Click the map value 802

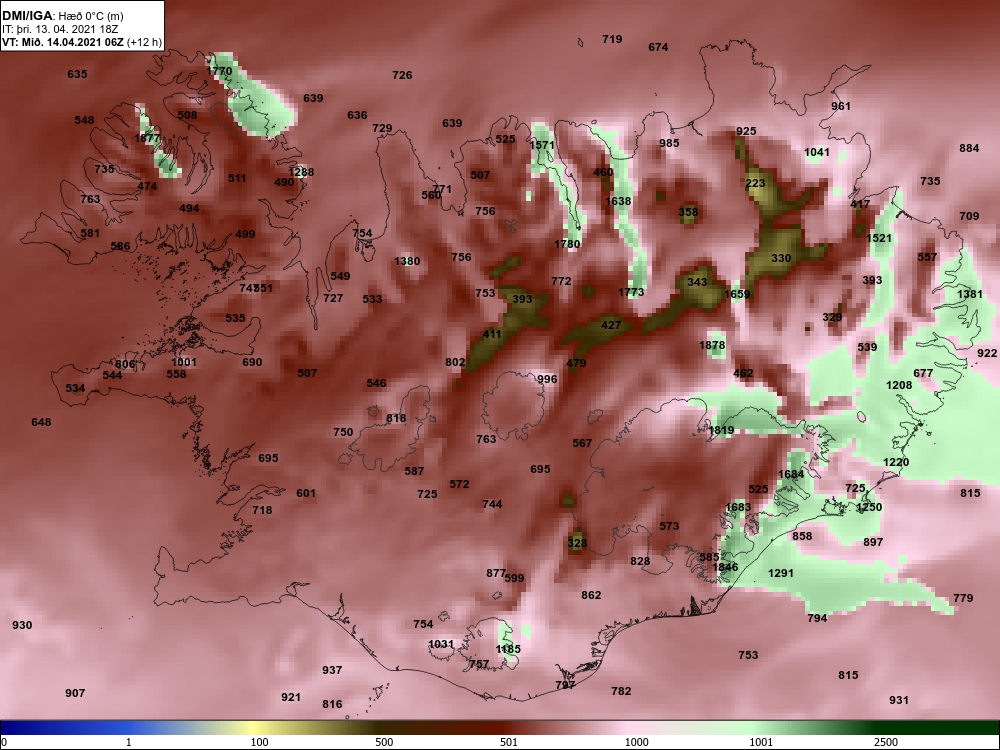point(455,362)
